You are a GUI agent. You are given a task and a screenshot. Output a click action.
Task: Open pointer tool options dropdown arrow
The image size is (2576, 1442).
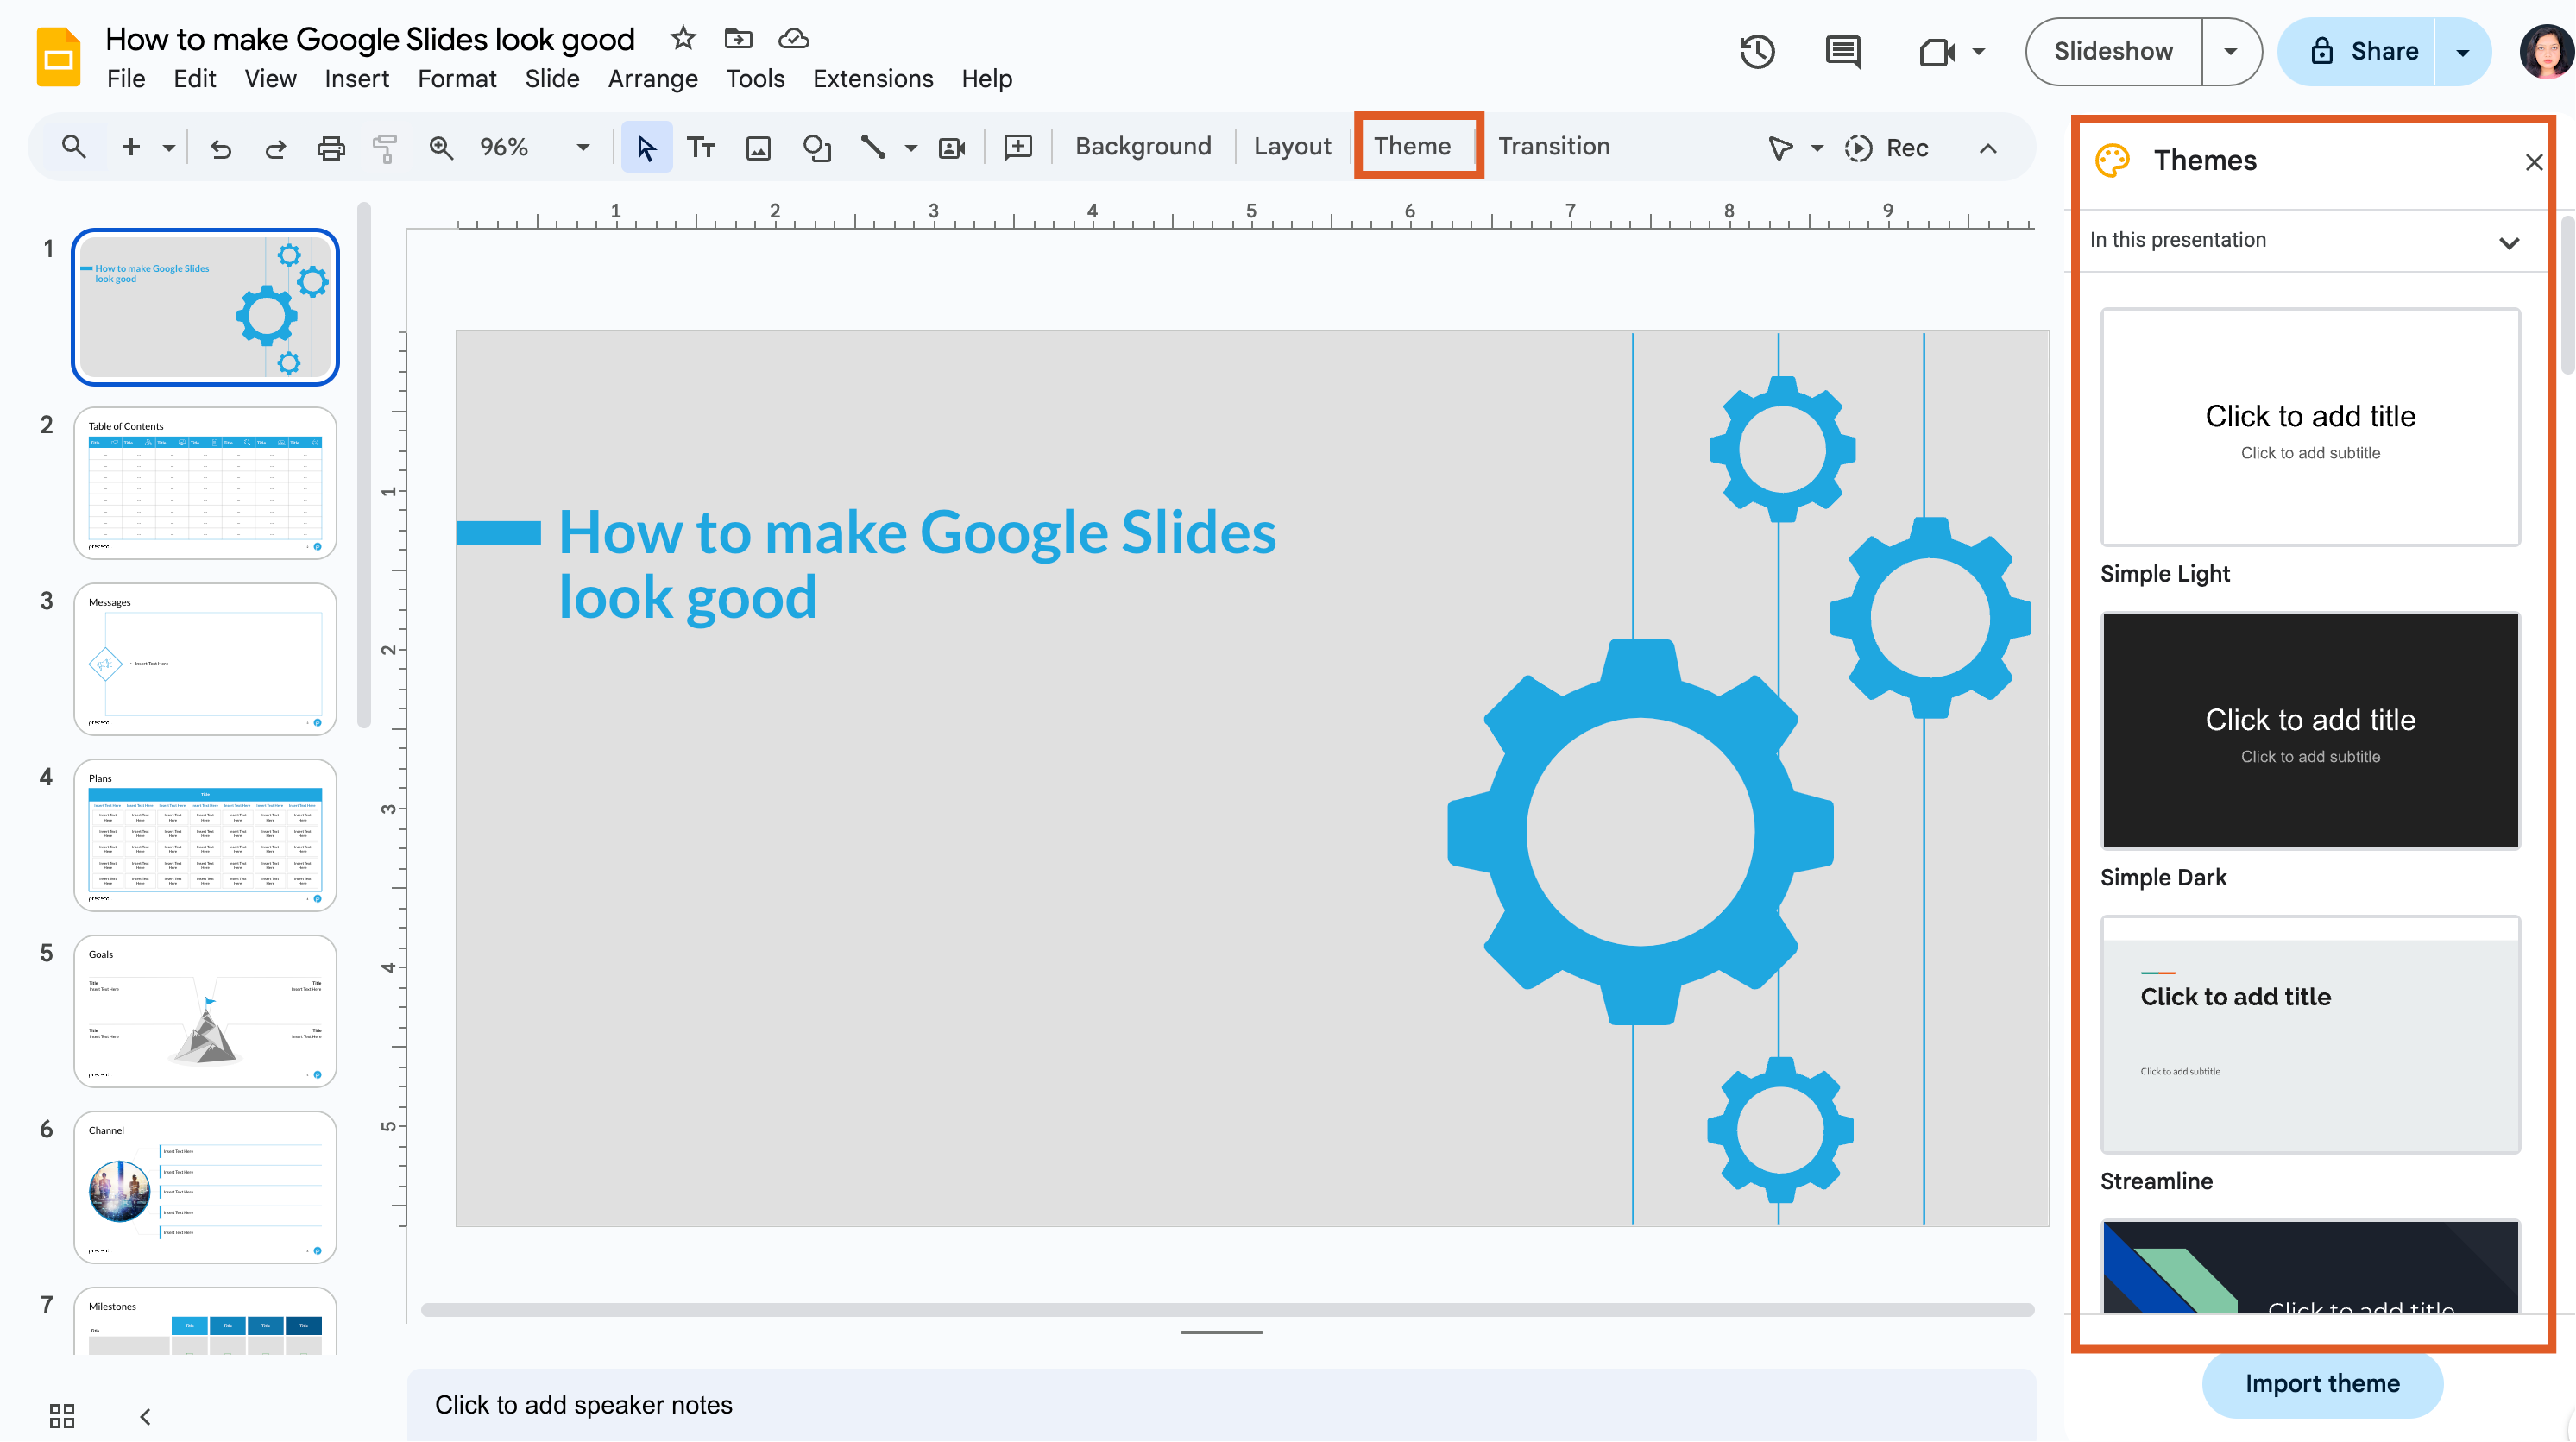tap(1817, 148)
